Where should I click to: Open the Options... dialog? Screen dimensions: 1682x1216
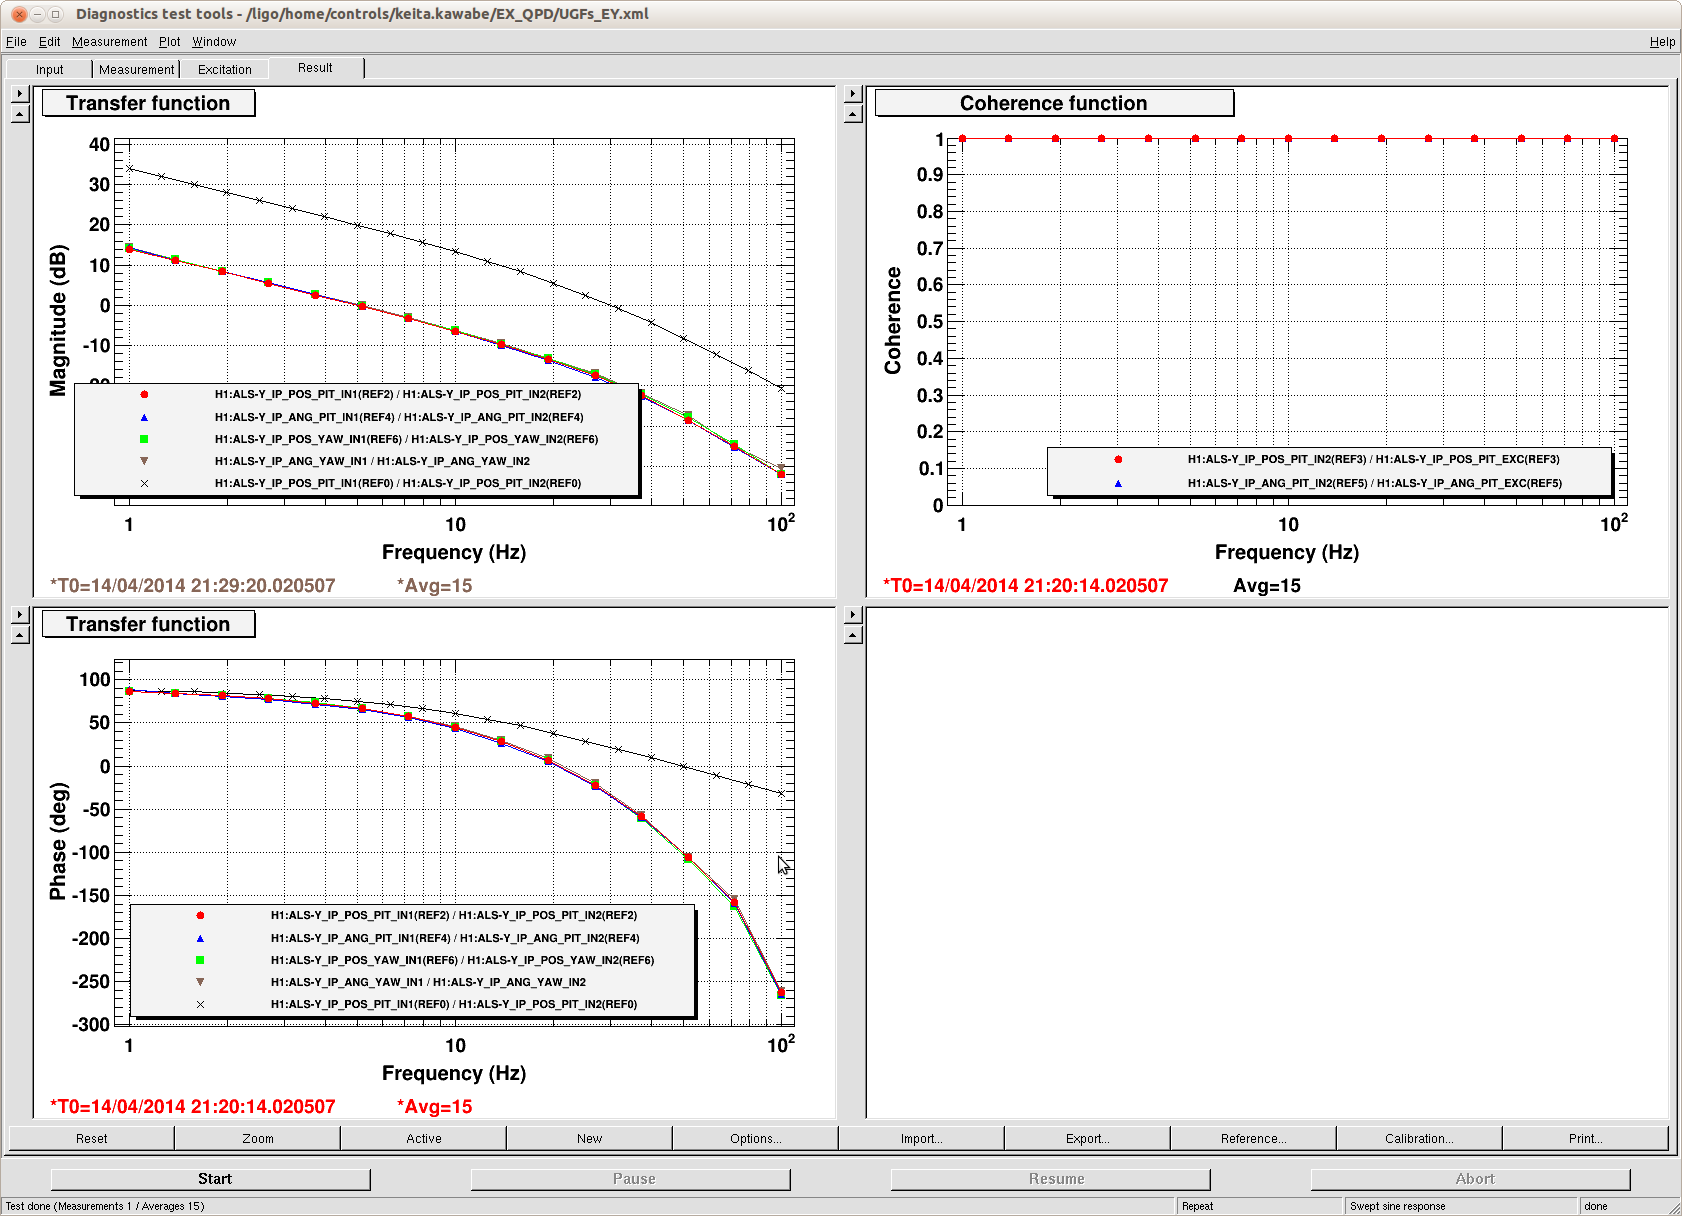[755, 1138]
